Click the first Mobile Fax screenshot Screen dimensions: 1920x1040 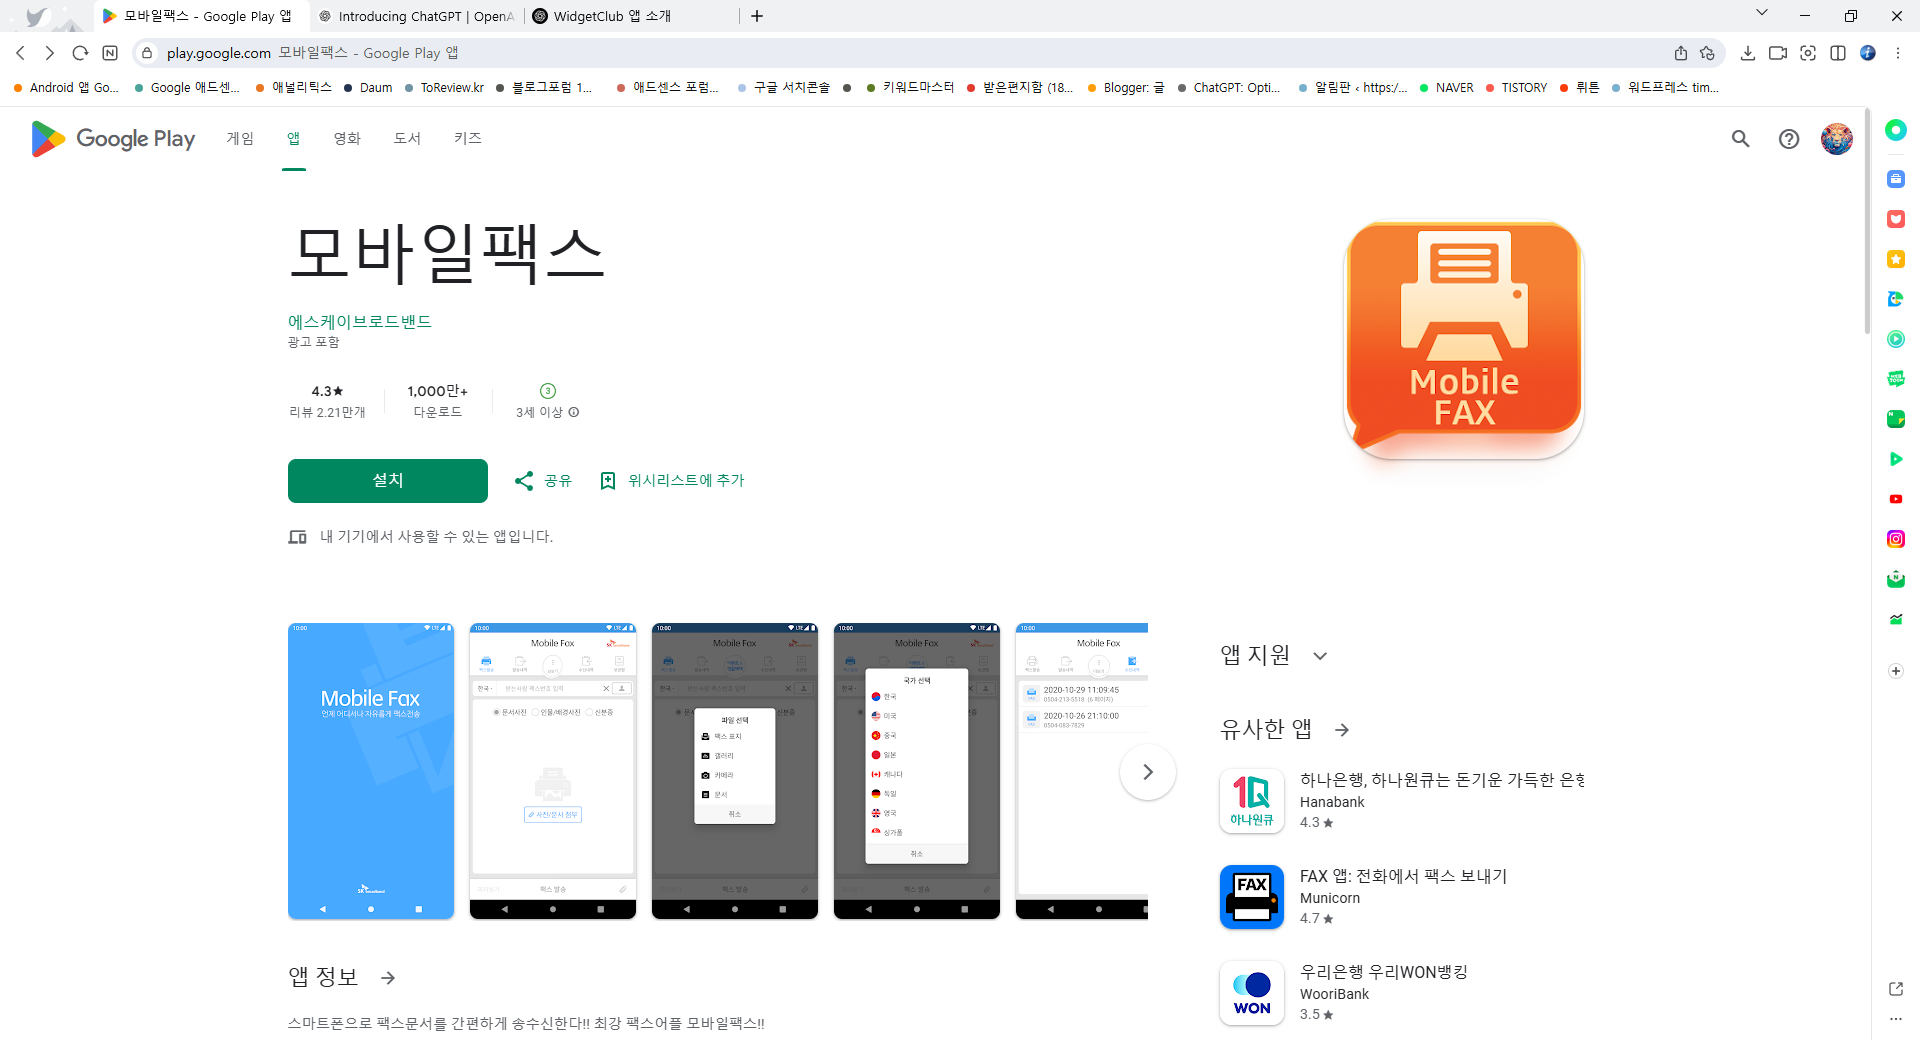[370, 771]
